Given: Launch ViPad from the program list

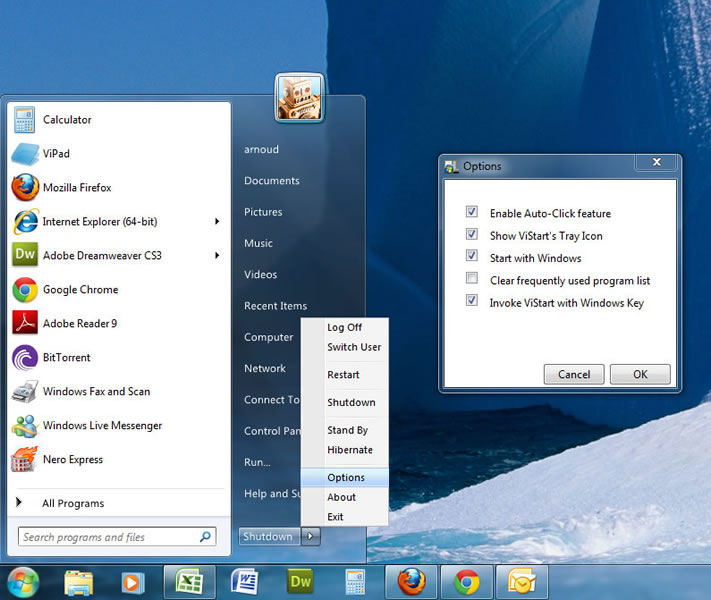Looking at the screenshot, I should coord(56,154).
